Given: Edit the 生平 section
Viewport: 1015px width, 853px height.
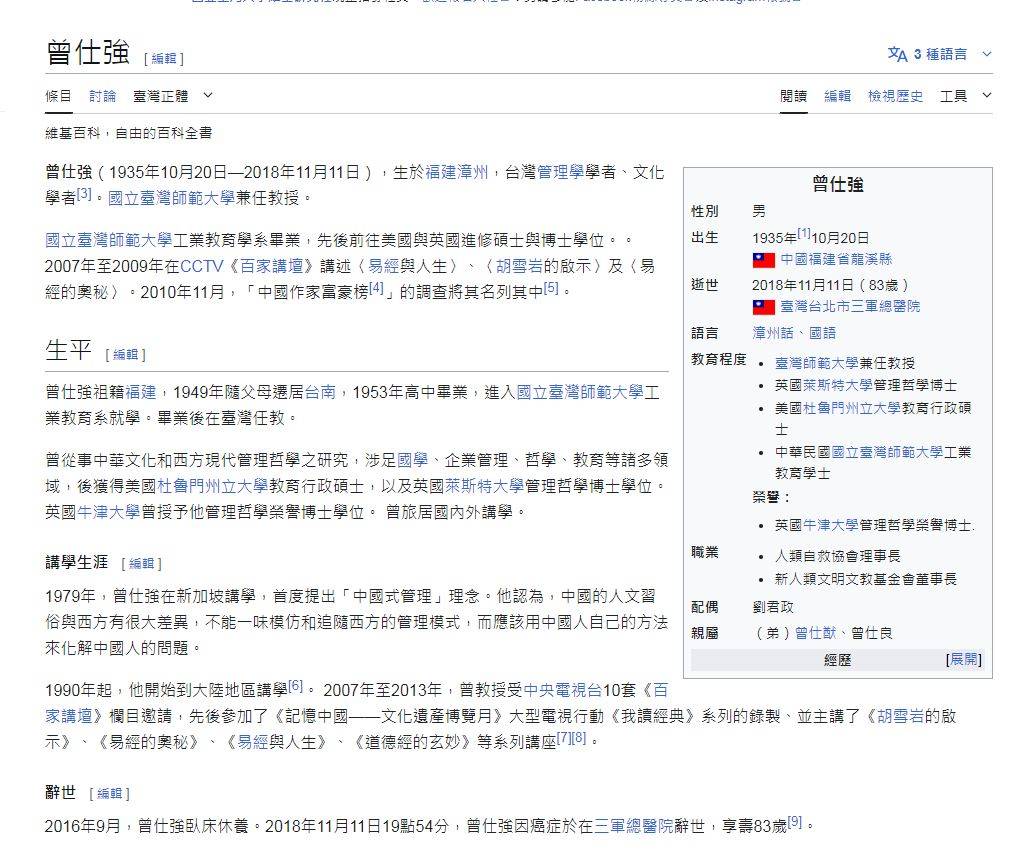Looking at the screenshot, I should tap(128, 354).
